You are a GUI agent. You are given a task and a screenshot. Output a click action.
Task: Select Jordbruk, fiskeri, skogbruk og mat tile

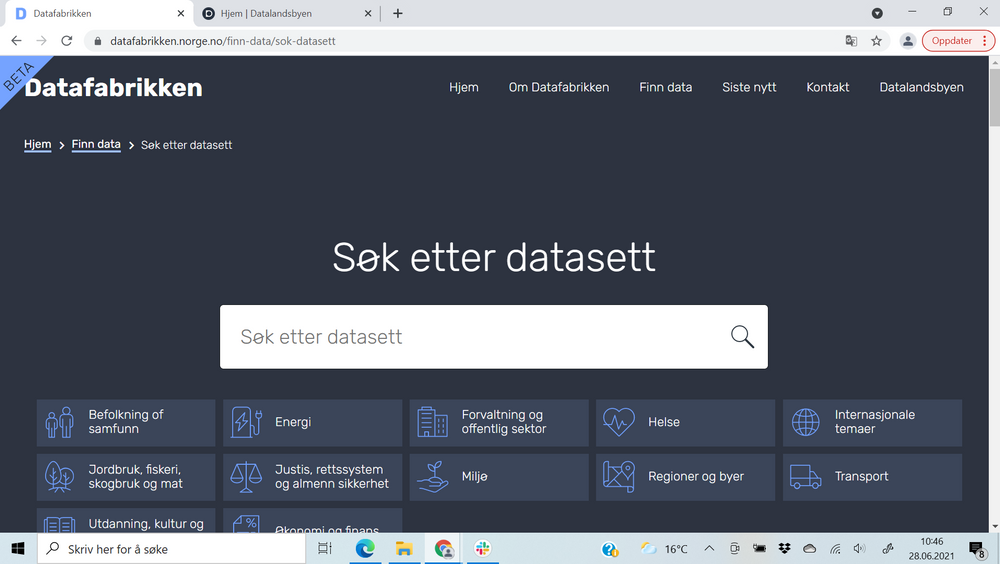click(126, 477)
